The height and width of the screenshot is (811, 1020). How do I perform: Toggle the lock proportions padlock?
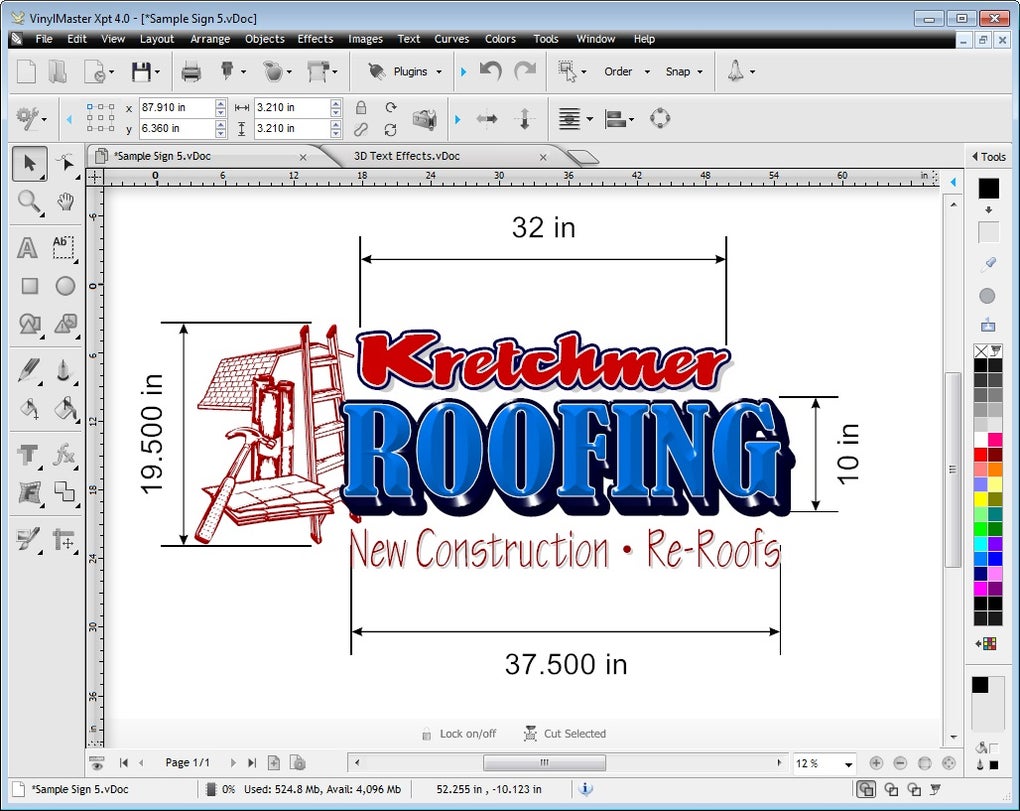click(x=361, y=107)
